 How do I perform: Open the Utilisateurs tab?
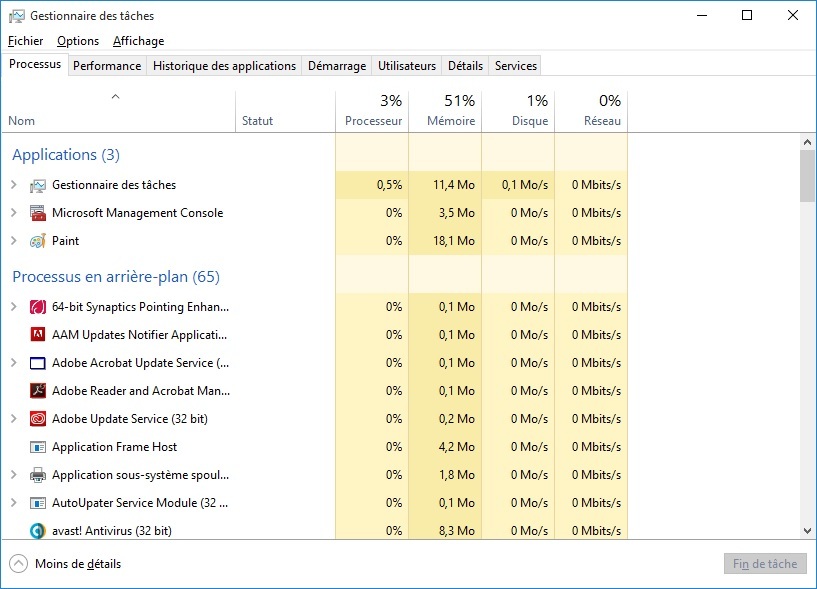coord(407,66)
